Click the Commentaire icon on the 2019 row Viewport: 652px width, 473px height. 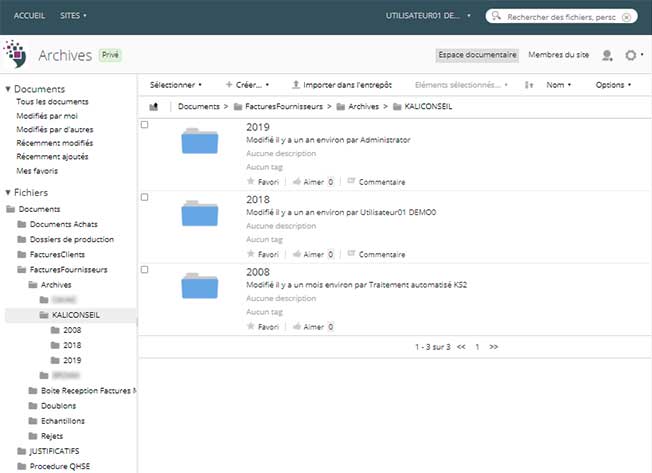click(x=351, y=181)
